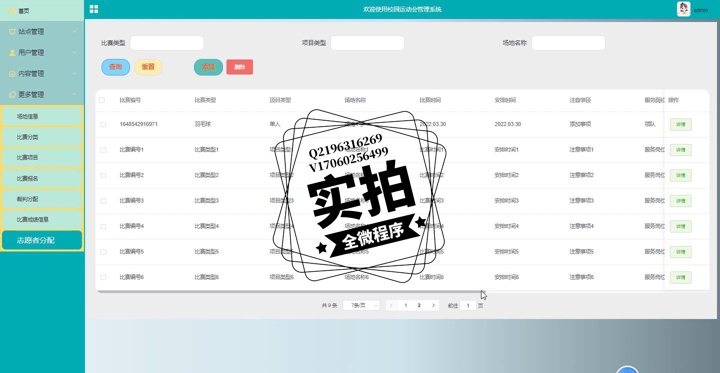
Task: Click the blue 查询 button
Action: 116,67
